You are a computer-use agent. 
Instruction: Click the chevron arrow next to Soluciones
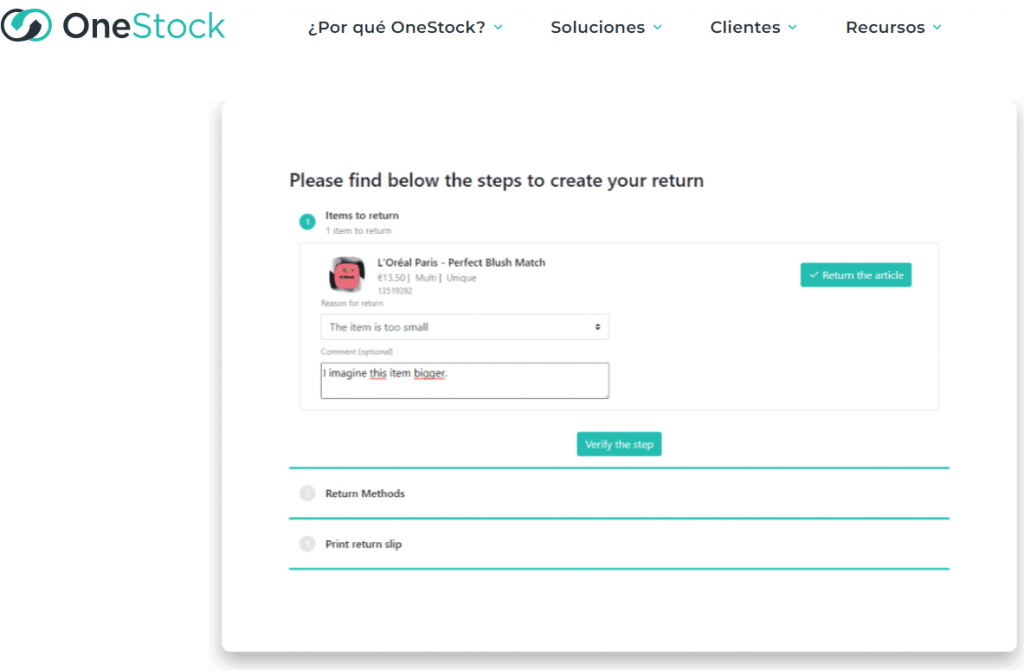[657, 27]
